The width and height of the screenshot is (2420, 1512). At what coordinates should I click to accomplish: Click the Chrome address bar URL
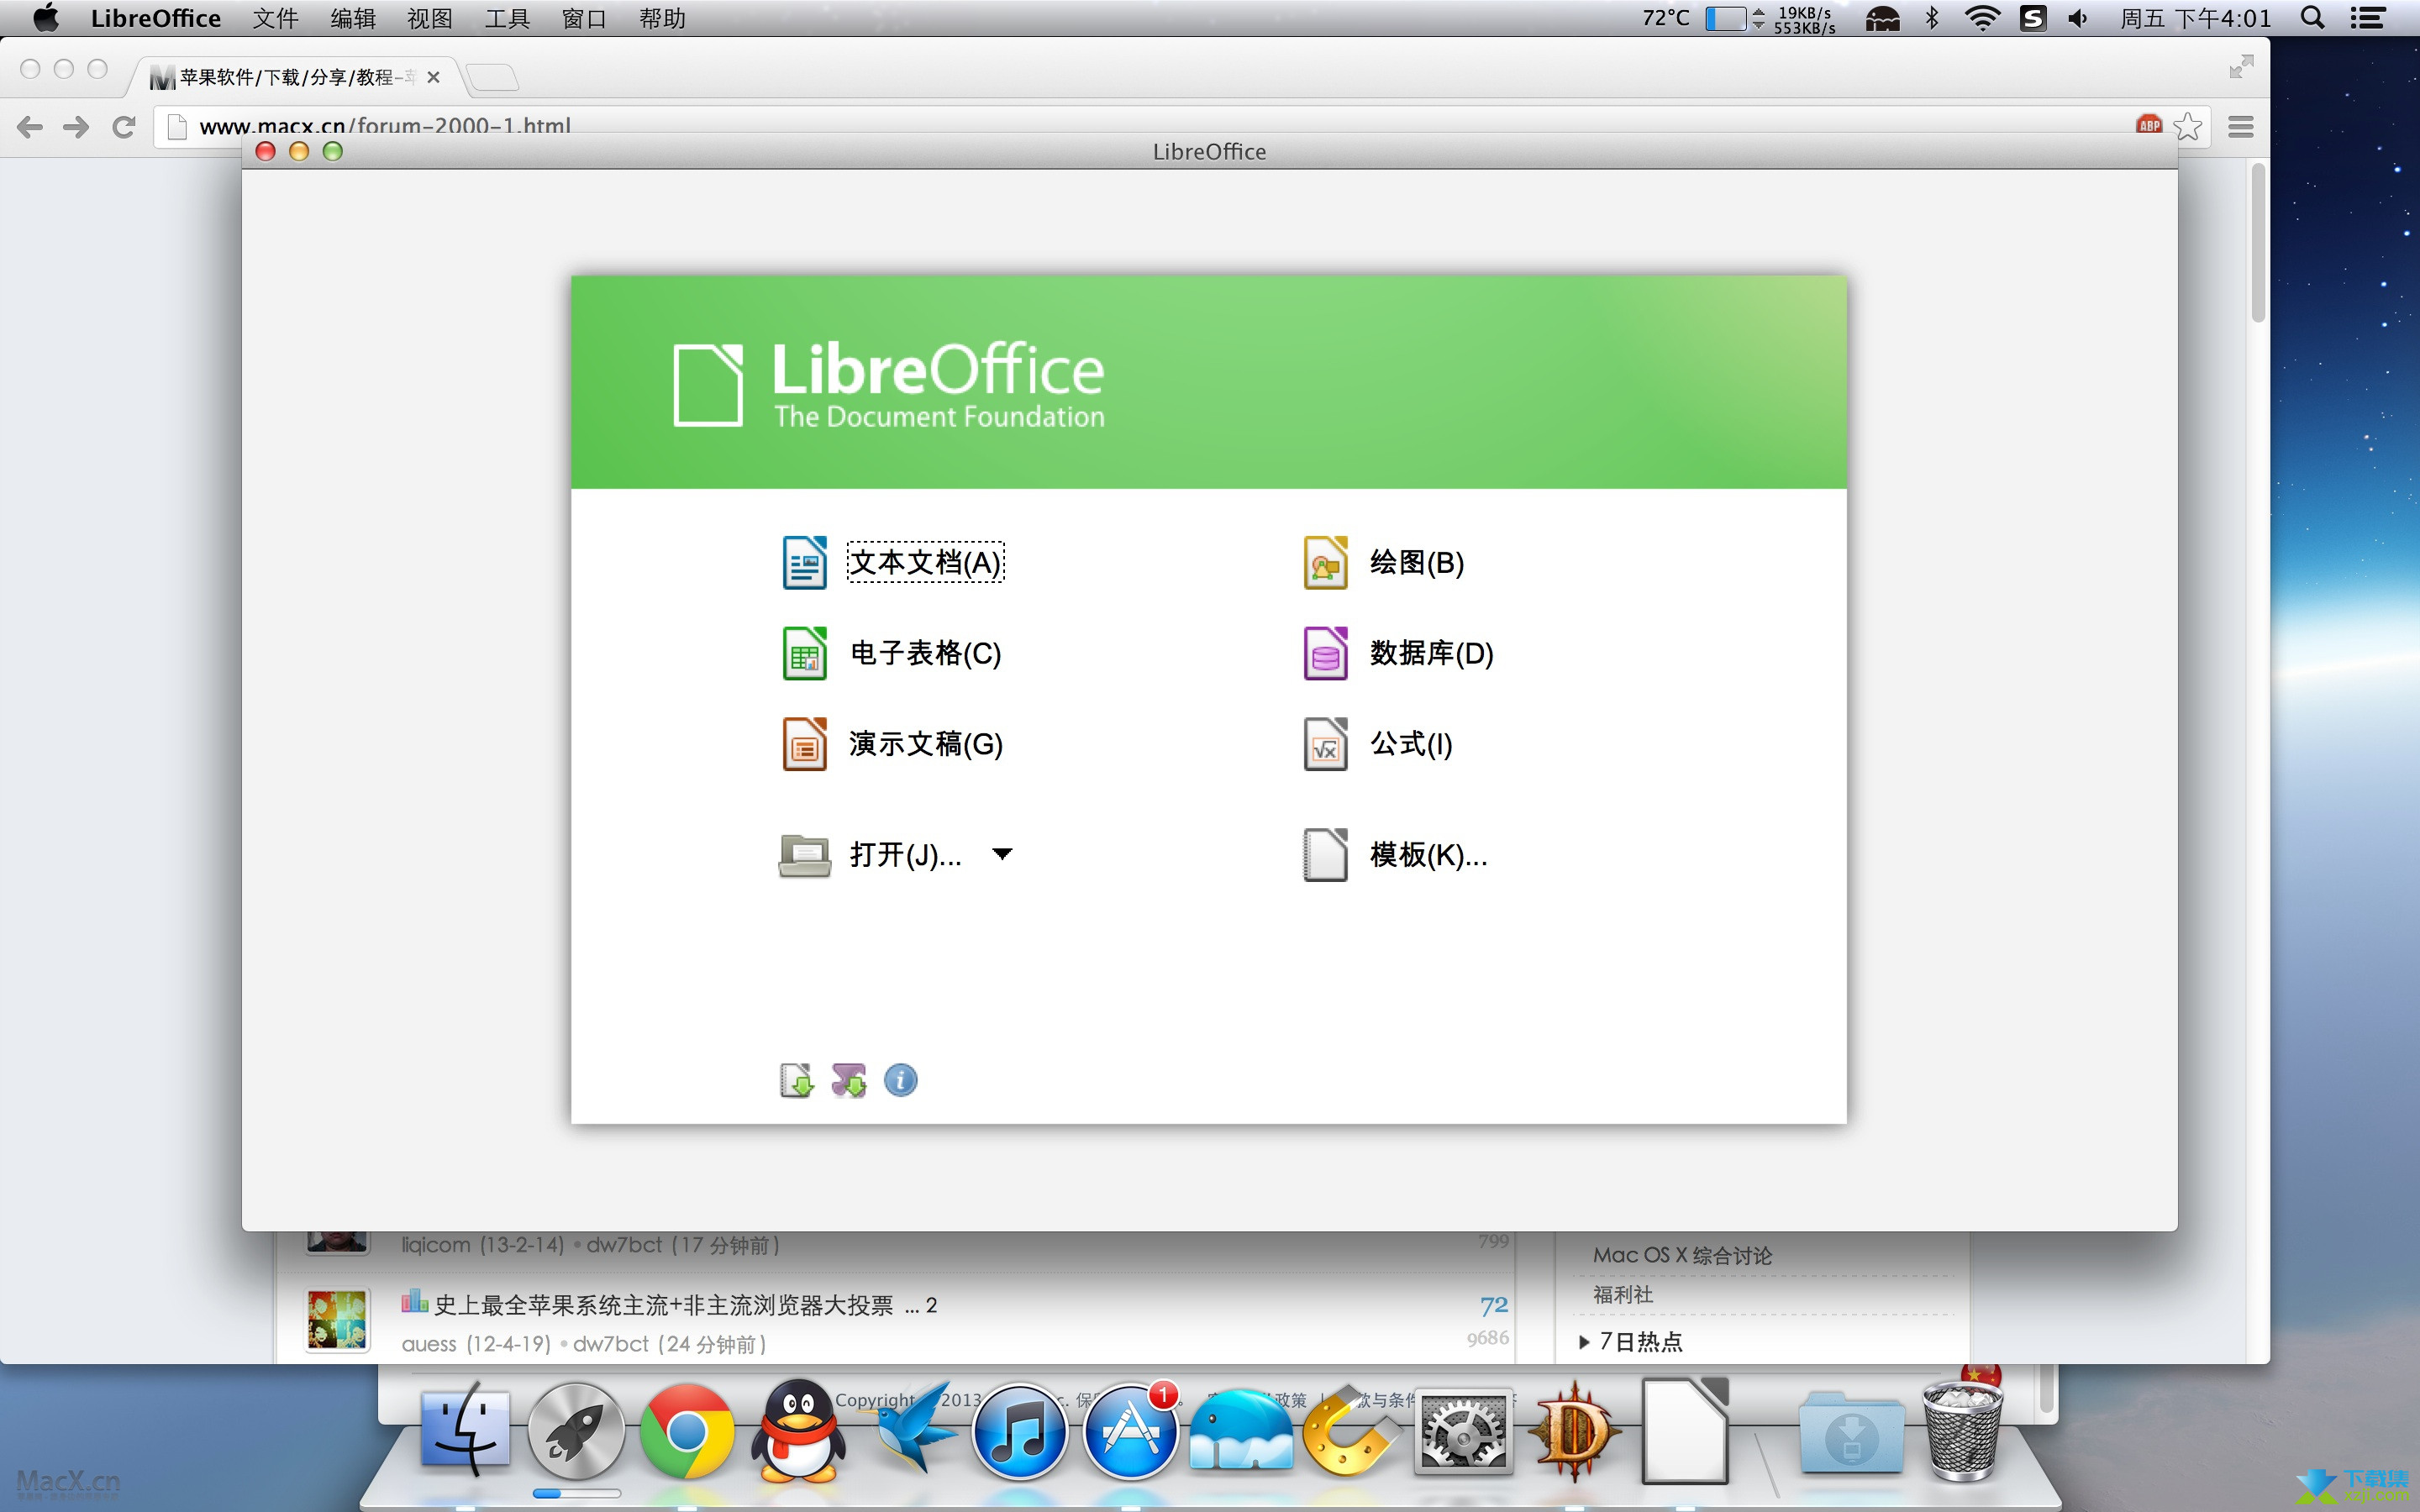pyautogui.click(x=385, y=126)
